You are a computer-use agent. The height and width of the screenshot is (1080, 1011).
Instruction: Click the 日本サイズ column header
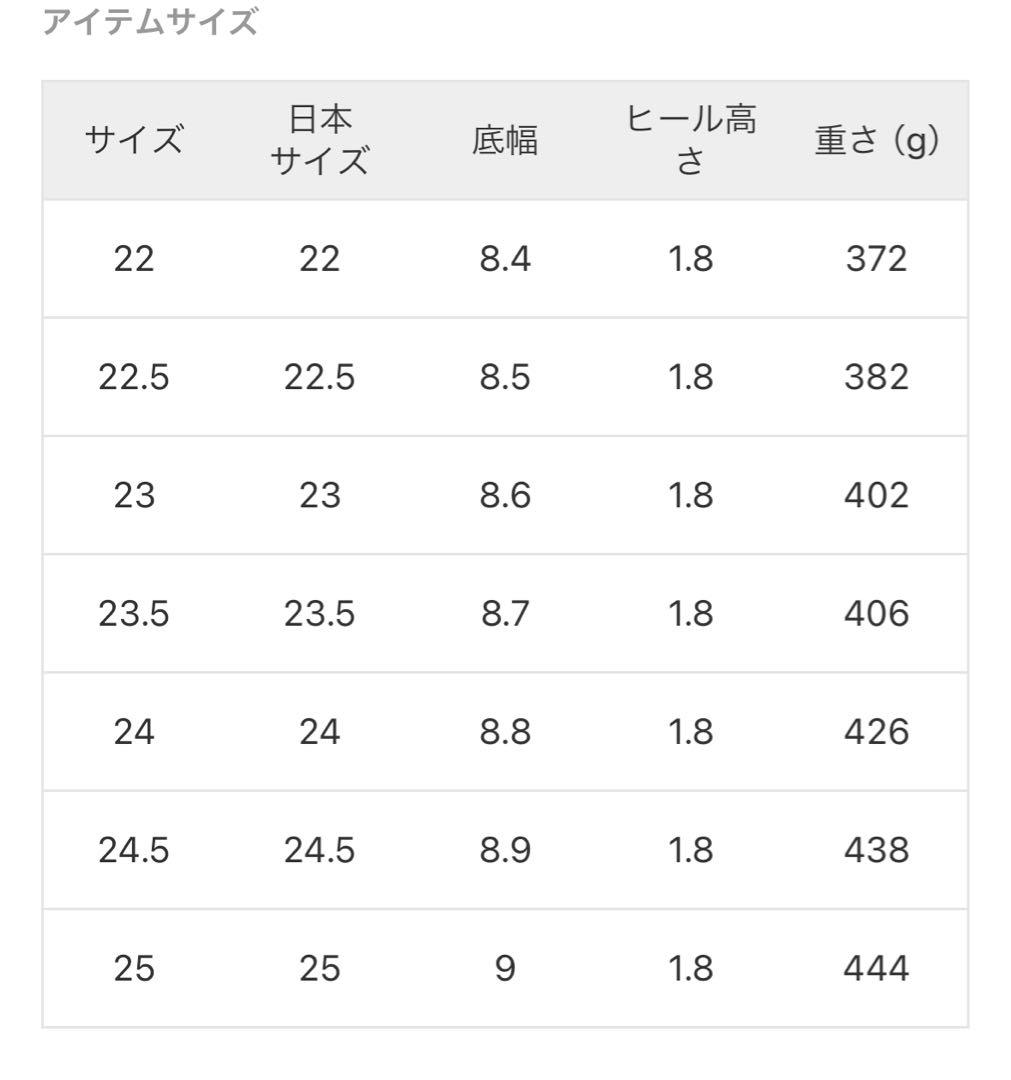tap(320, 141)
